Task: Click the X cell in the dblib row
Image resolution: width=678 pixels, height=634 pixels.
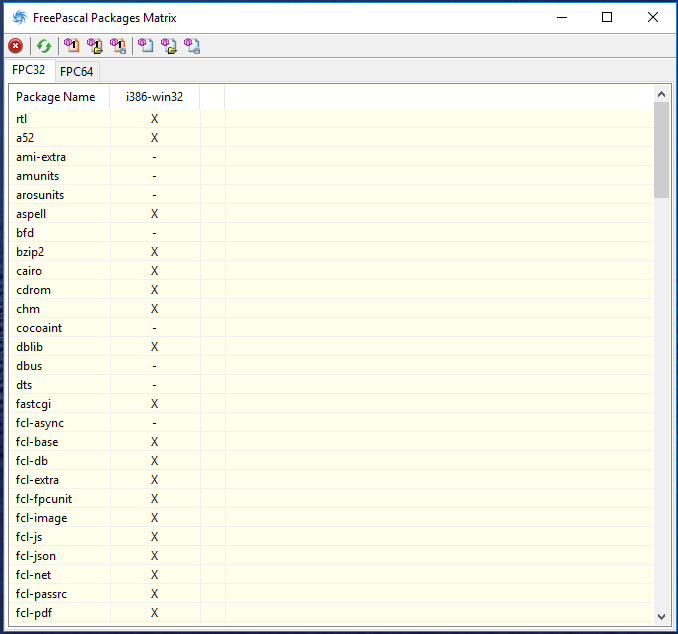Action: pyautogui.click(x=154, y=347)
